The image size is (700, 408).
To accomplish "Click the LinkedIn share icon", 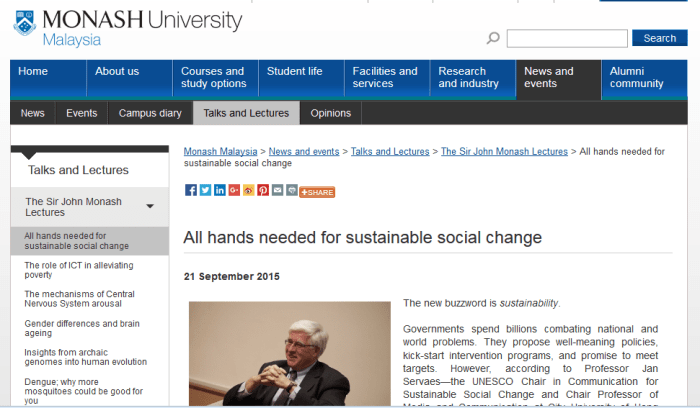I will [x=219, y=190].
